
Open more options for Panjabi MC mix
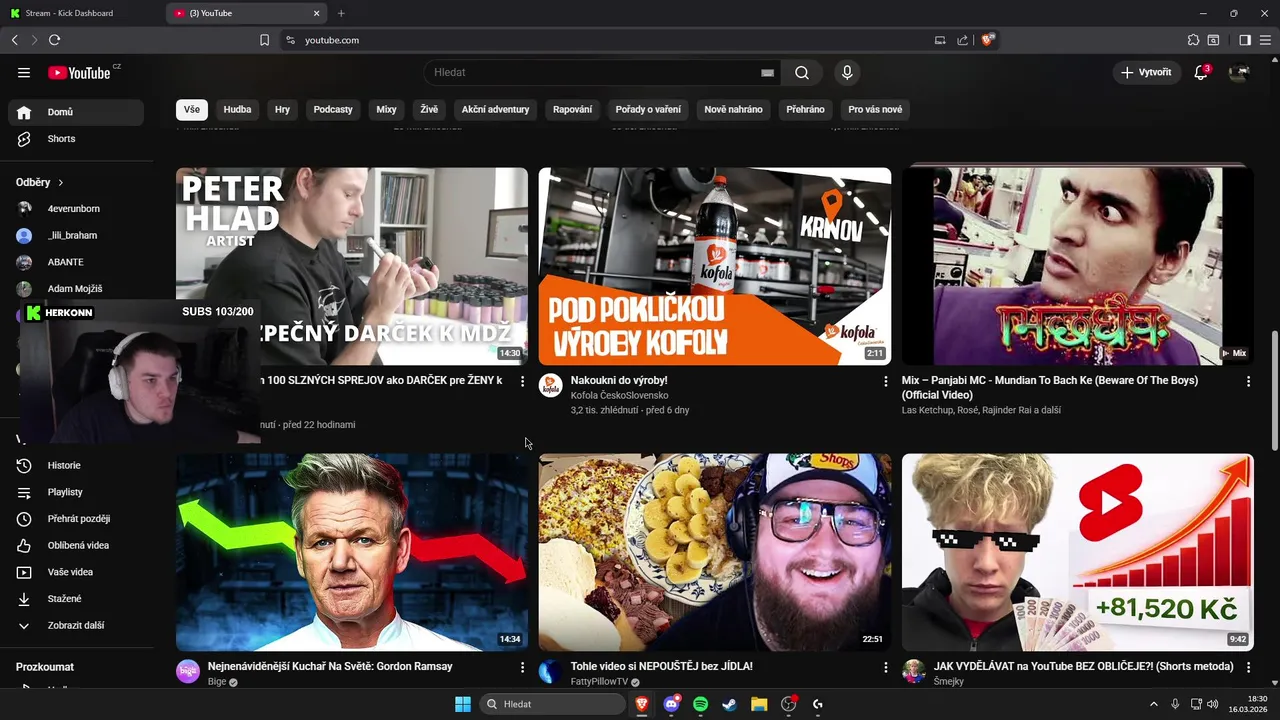coord(1248,381)
